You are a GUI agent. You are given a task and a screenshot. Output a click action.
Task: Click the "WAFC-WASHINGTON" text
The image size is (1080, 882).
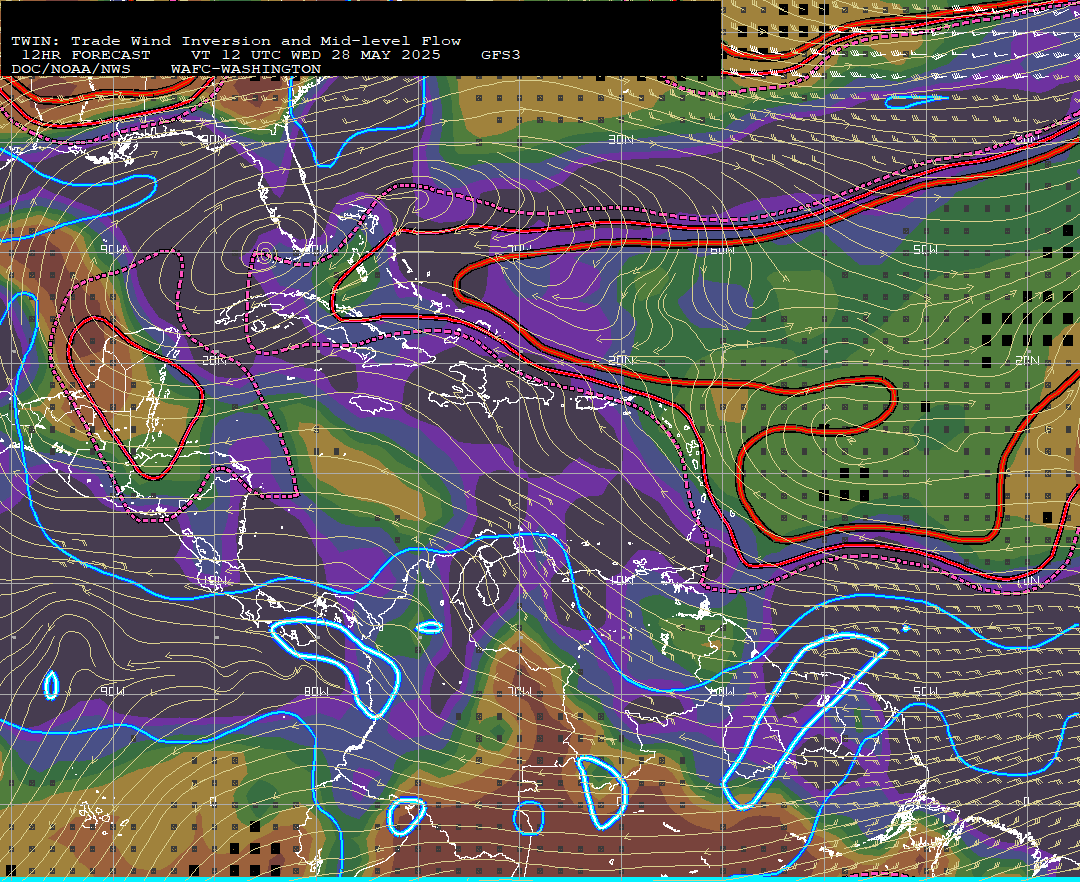point(246,69)
